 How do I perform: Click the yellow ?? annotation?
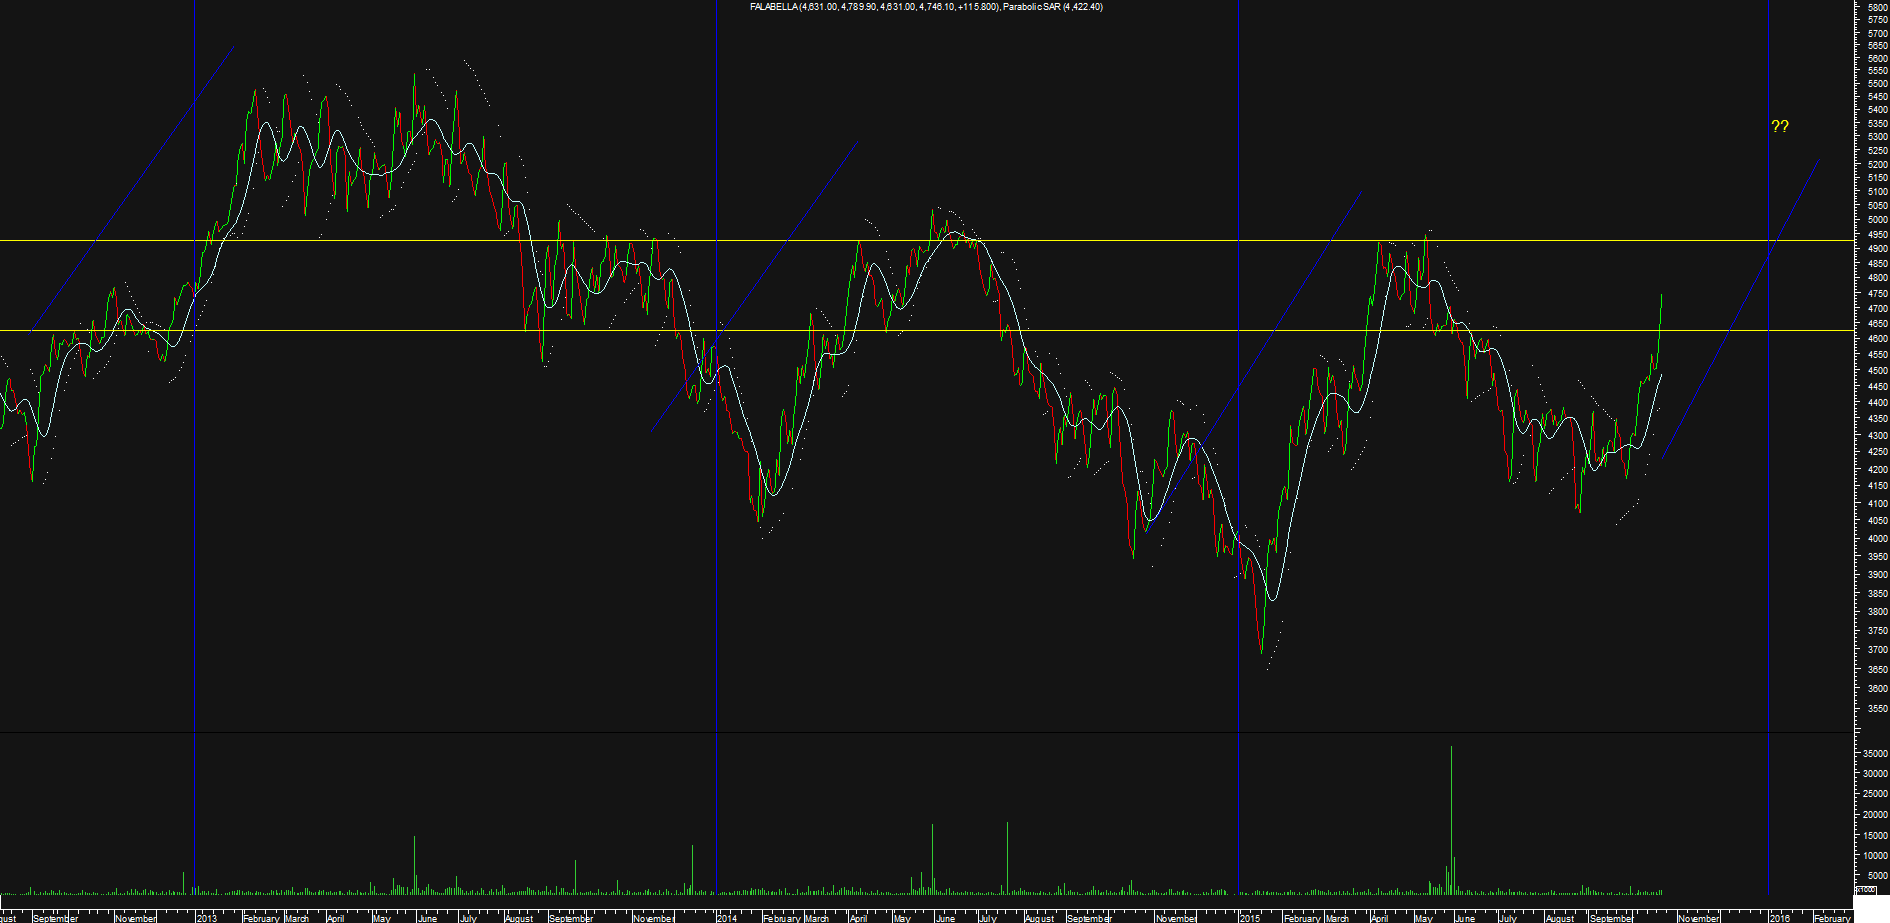tap(1780, 126)
